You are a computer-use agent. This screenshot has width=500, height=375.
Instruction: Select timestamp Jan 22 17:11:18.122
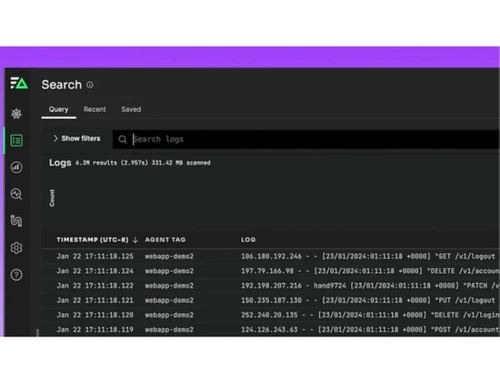(95, 286)
